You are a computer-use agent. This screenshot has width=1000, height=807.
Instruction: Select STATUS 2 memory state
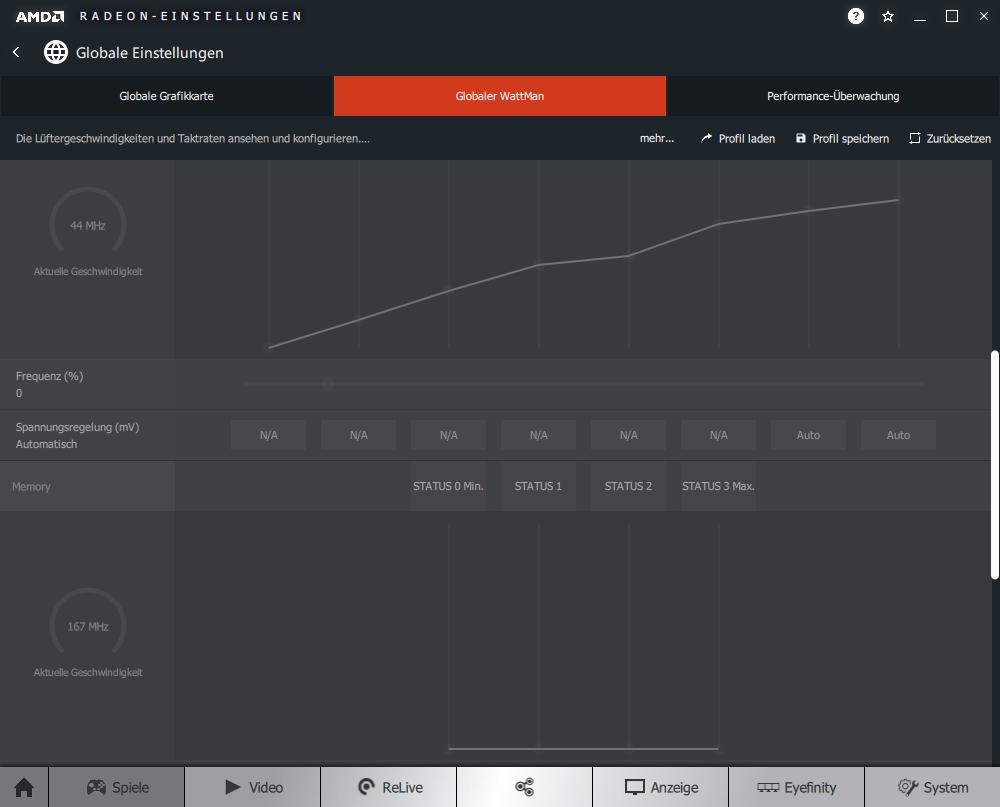click(628, 486)
